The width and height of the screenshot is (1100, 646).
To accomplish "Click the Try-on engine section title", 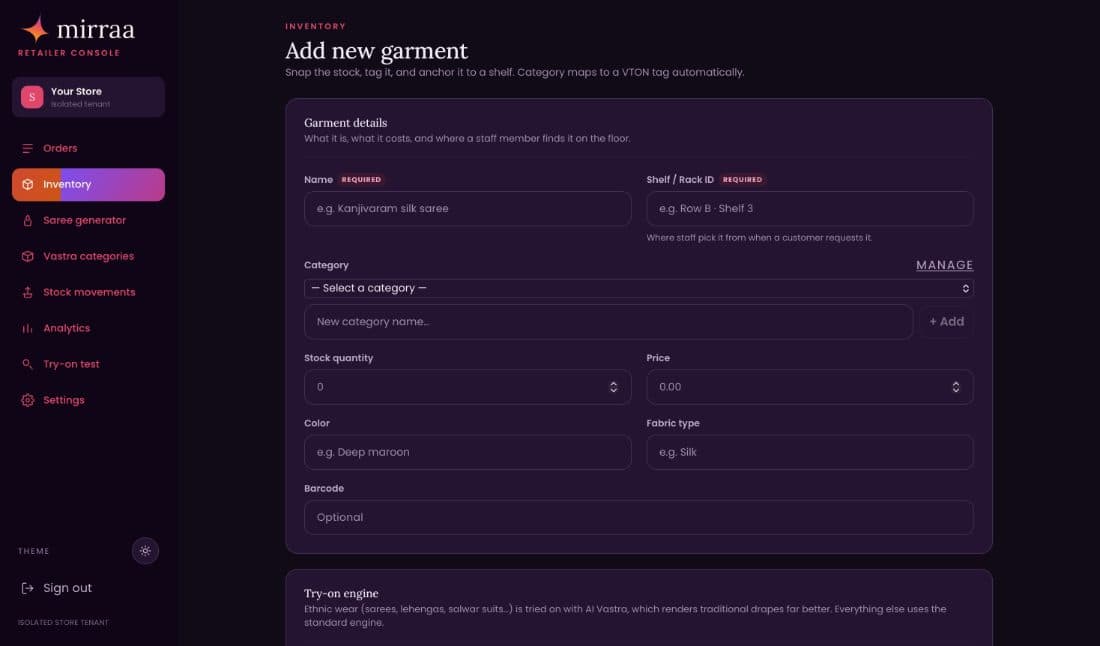I will point(341,593).
